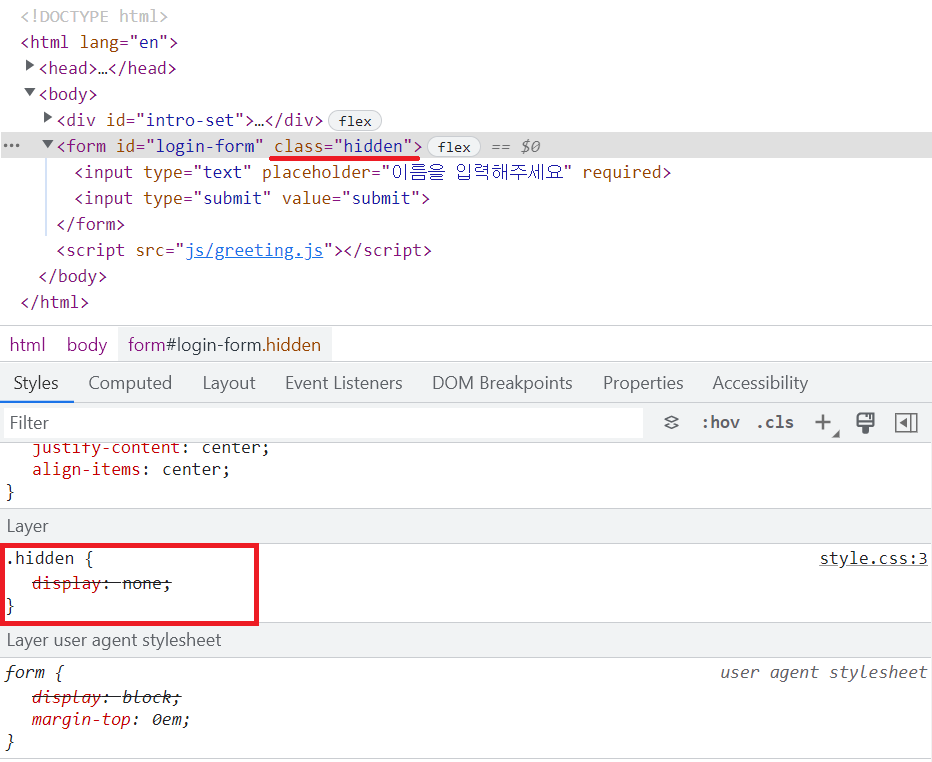This screenshot has height=762, width=932.
Task: Focus the styles Filter field
Action: click(x=324, y=423)
